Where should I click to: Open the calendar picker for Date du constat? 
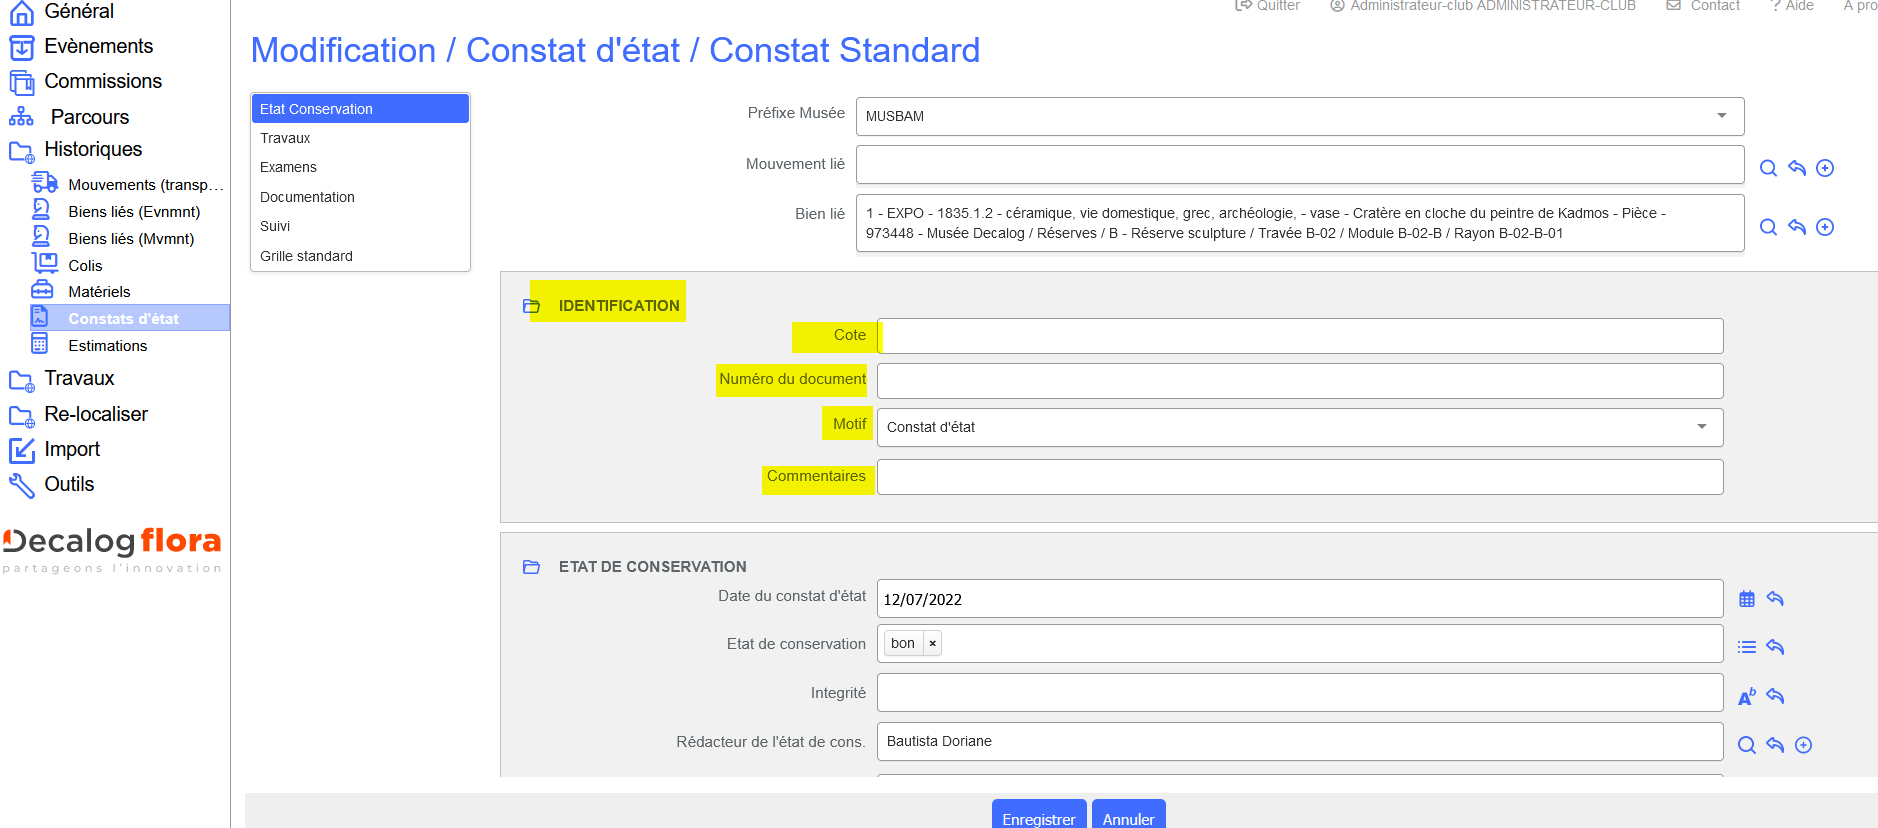coord(1747,599)
